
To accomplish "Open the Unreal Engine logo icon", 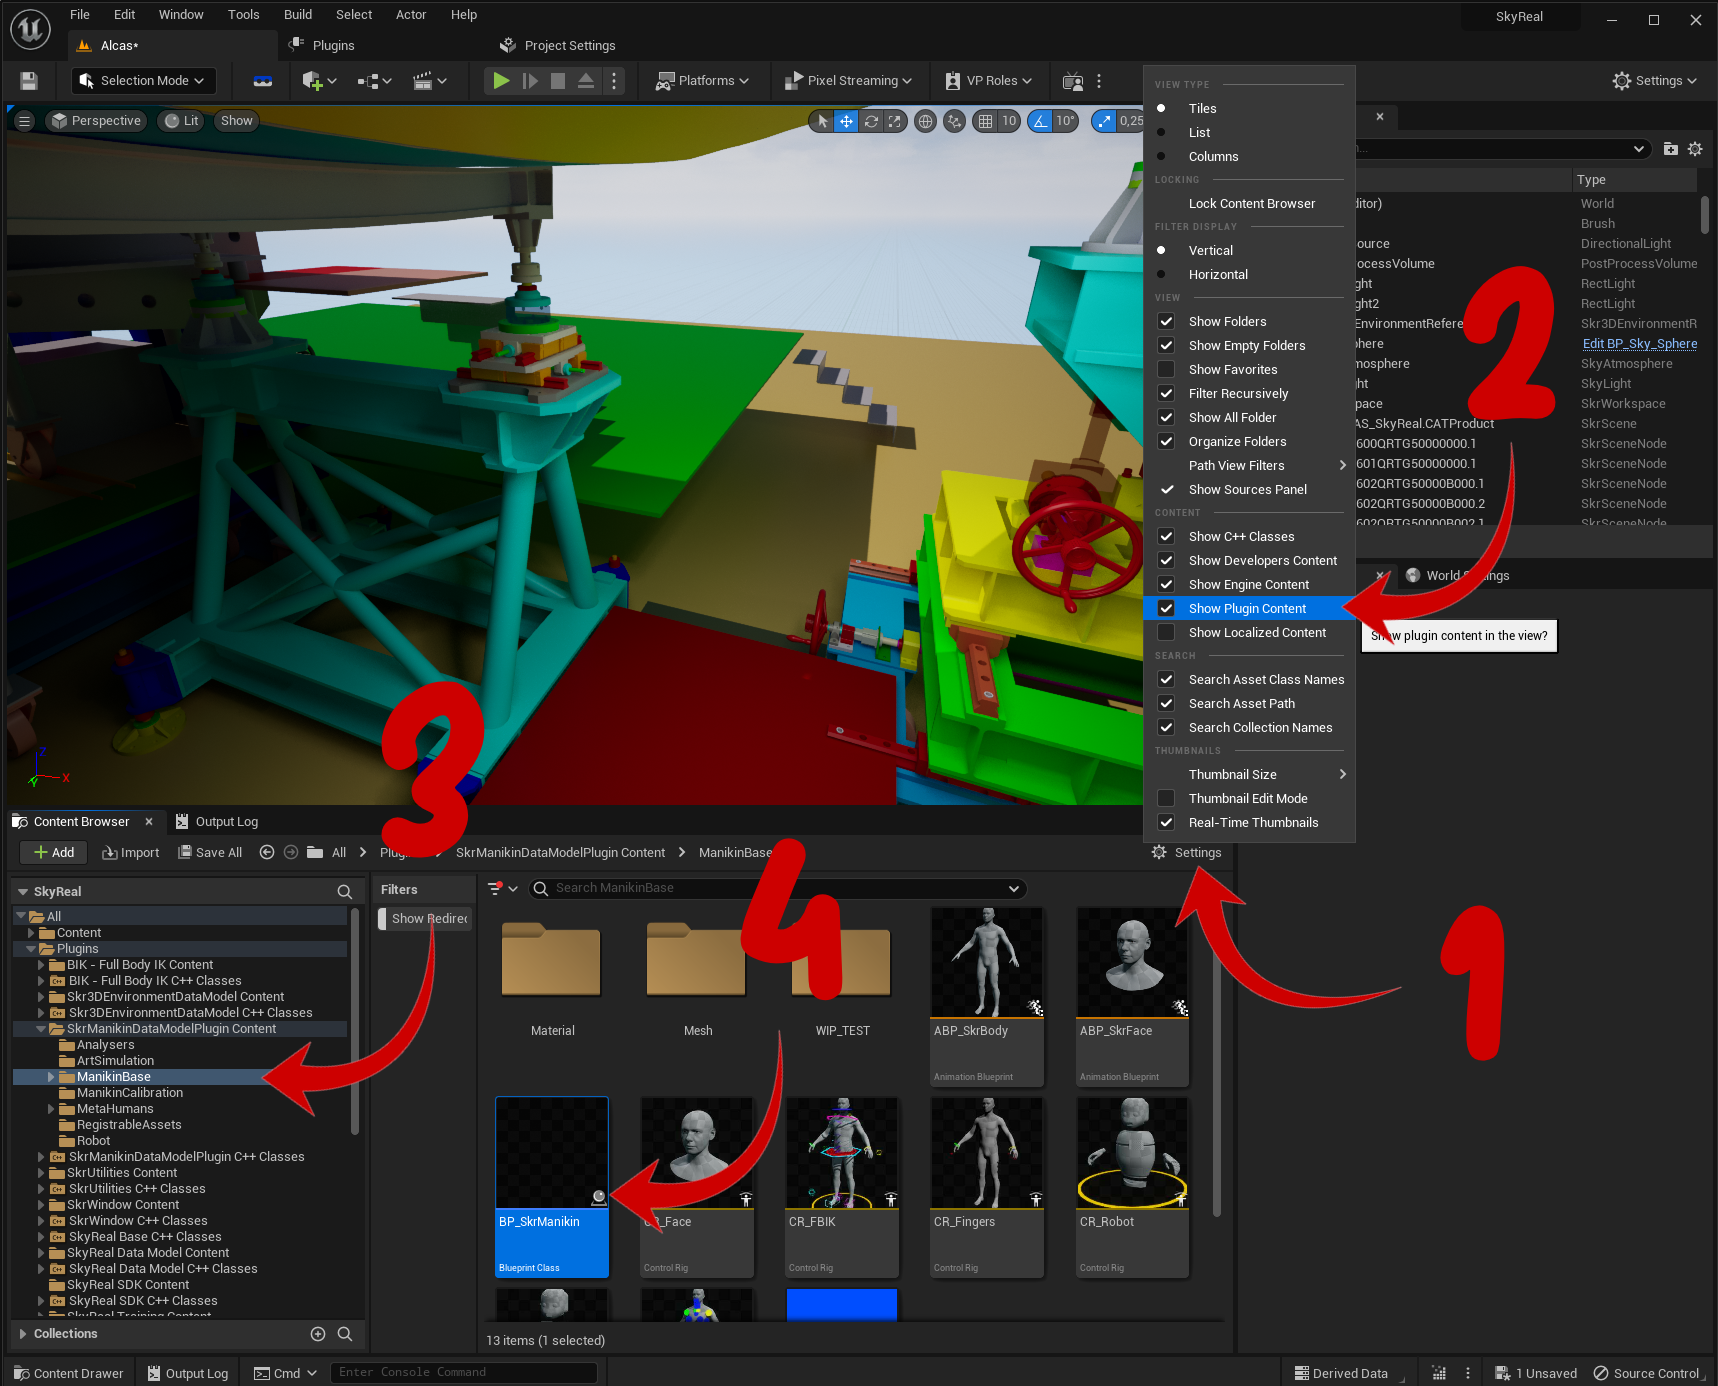I will tap(30, 29).
